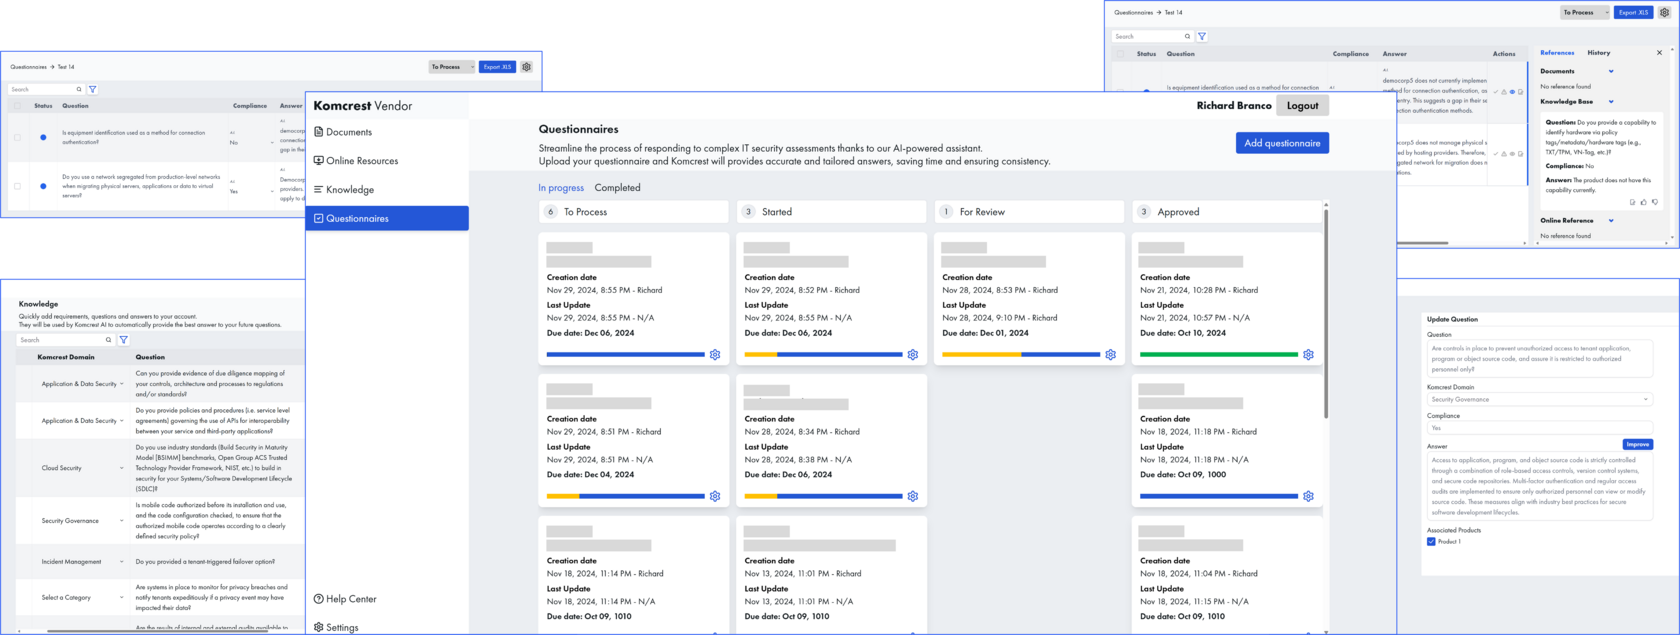Click the filter funnel icon in Knowledge panel

click(124, 340)
